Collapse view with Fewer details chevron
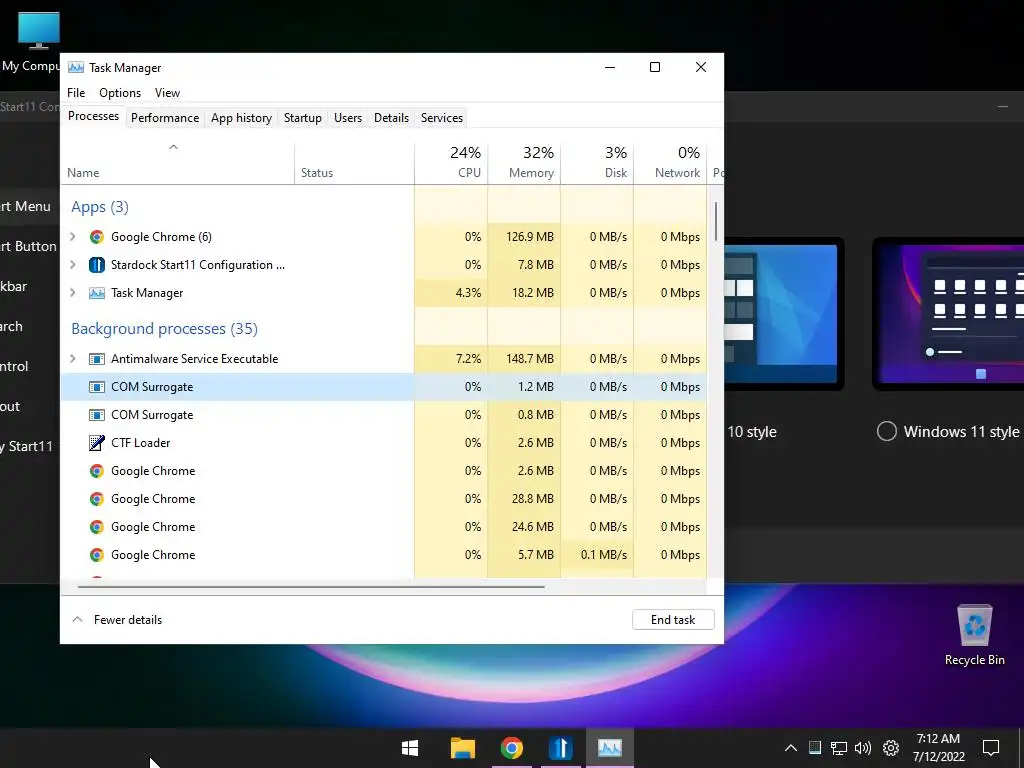Viewport: 1024px width, 768px height. [x=77, y=619]
